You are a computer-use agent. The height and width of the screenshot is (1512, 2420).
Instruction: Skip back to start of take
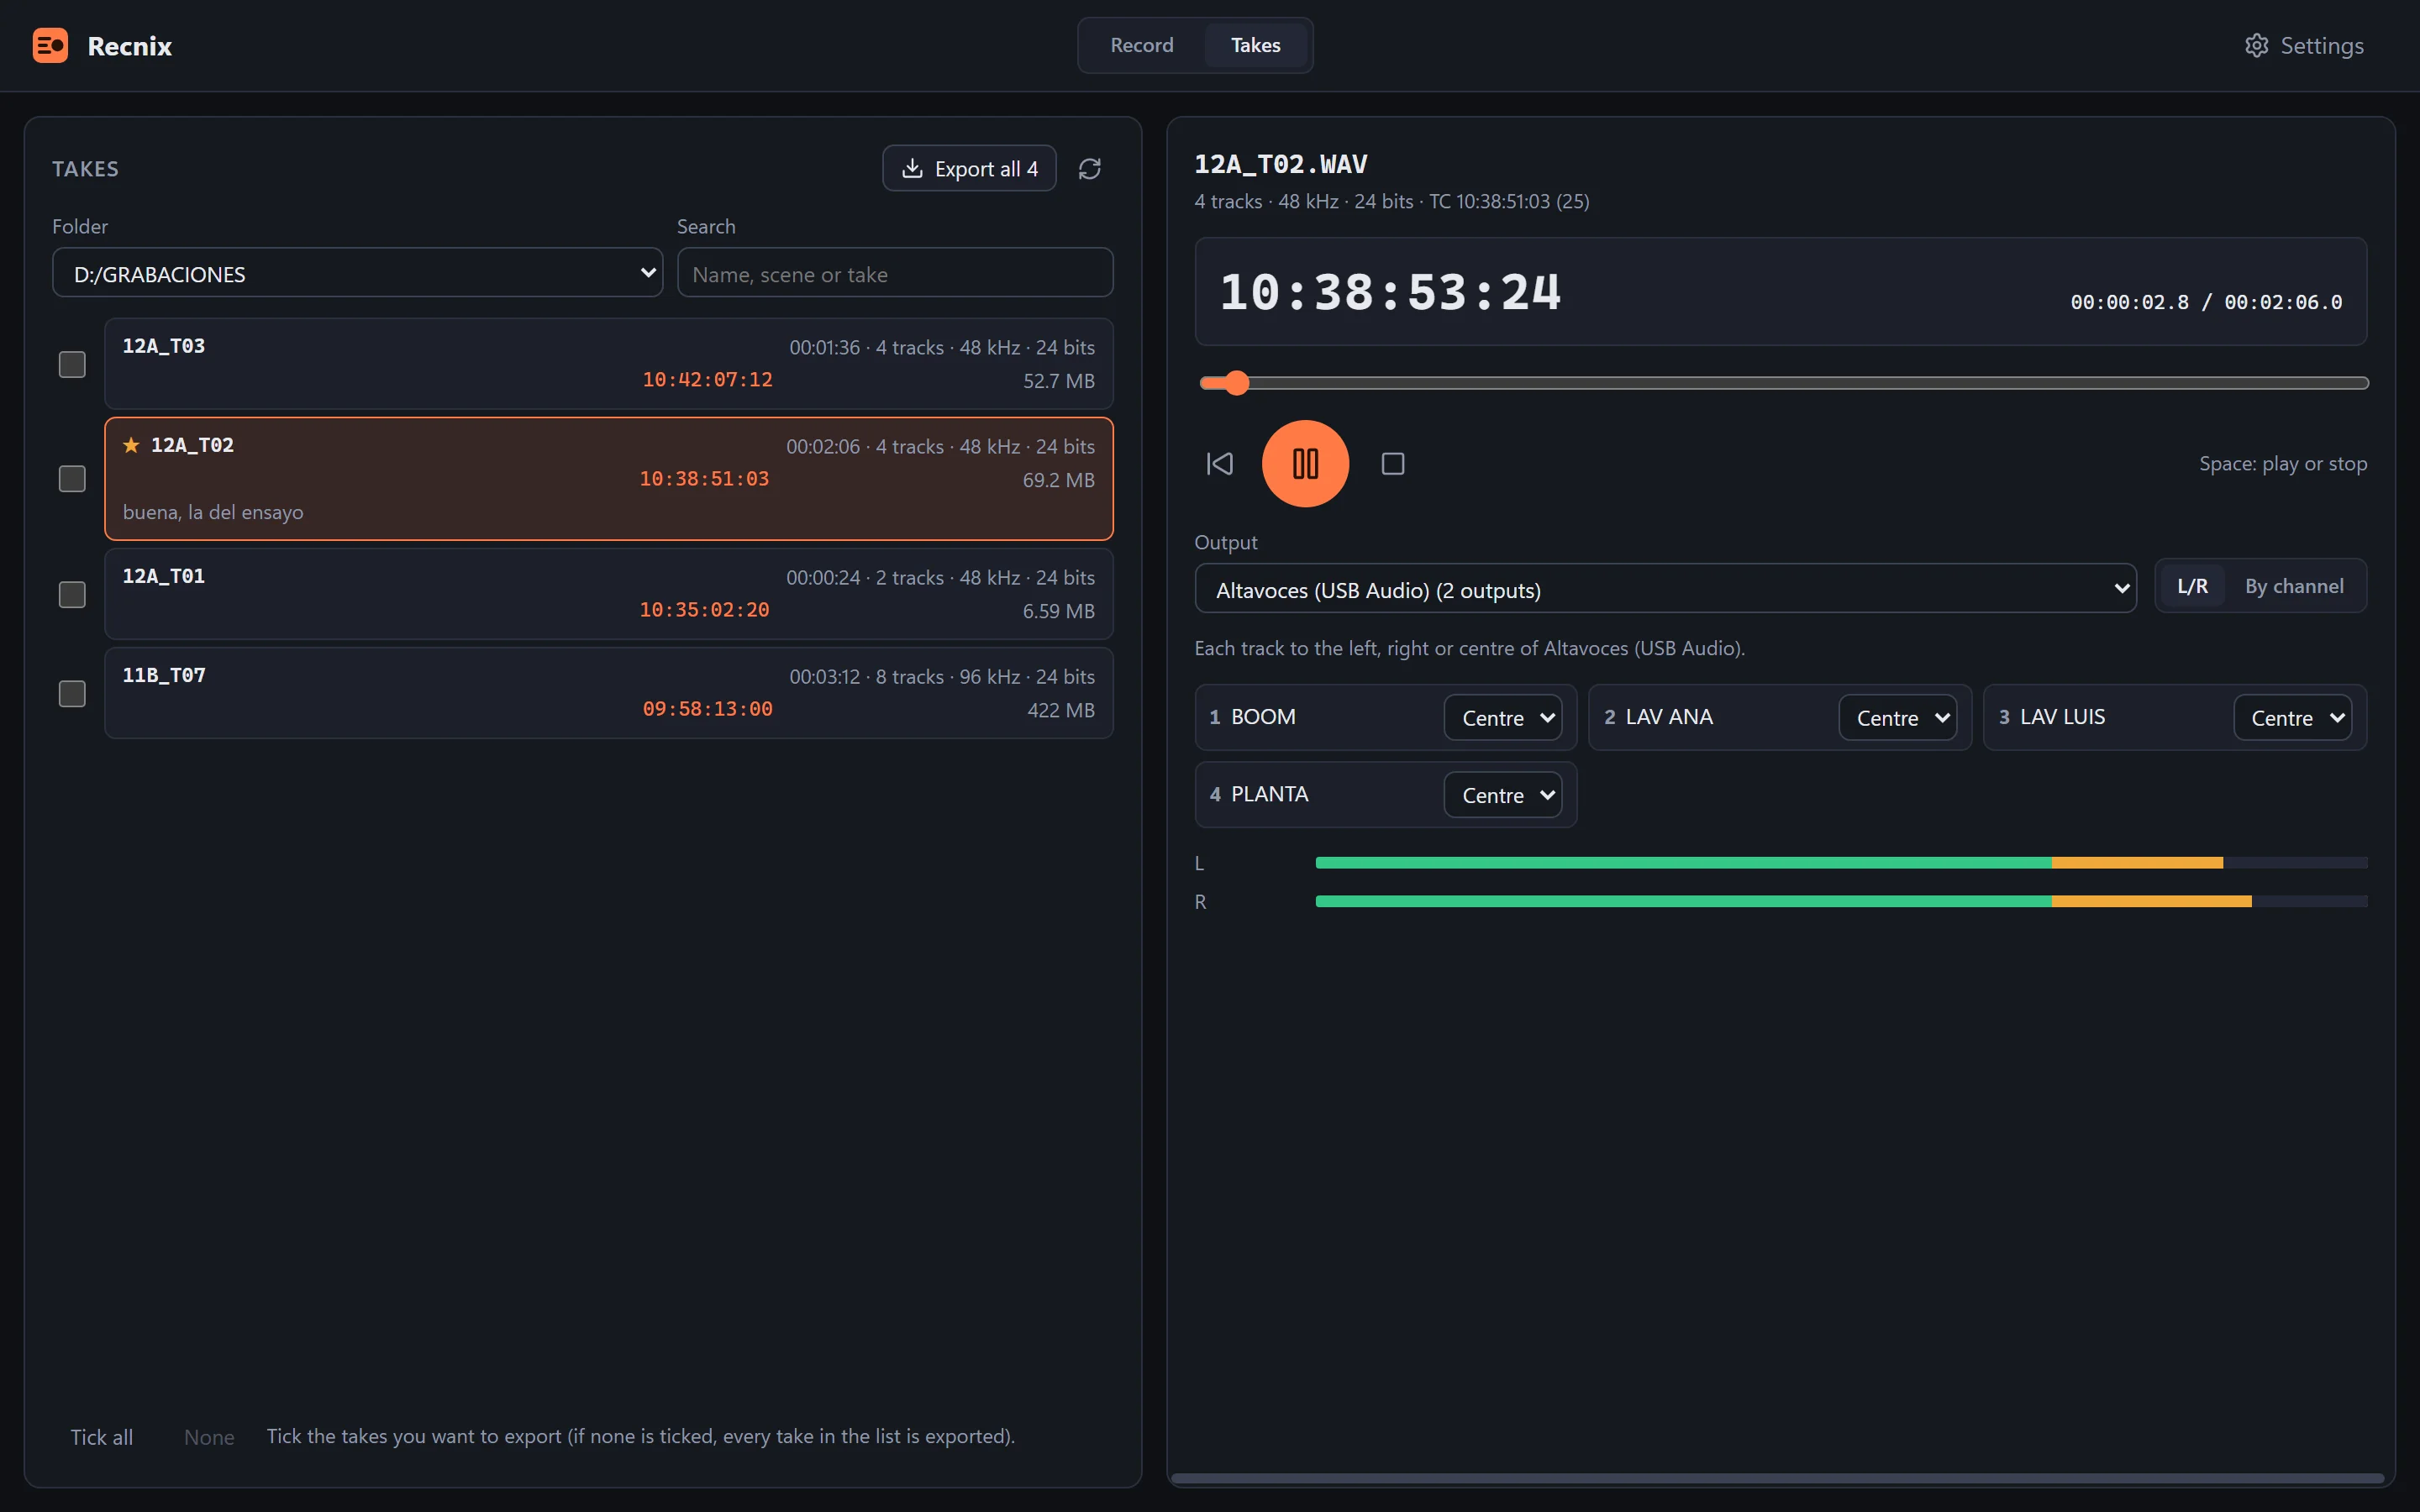click(1219, 464)
